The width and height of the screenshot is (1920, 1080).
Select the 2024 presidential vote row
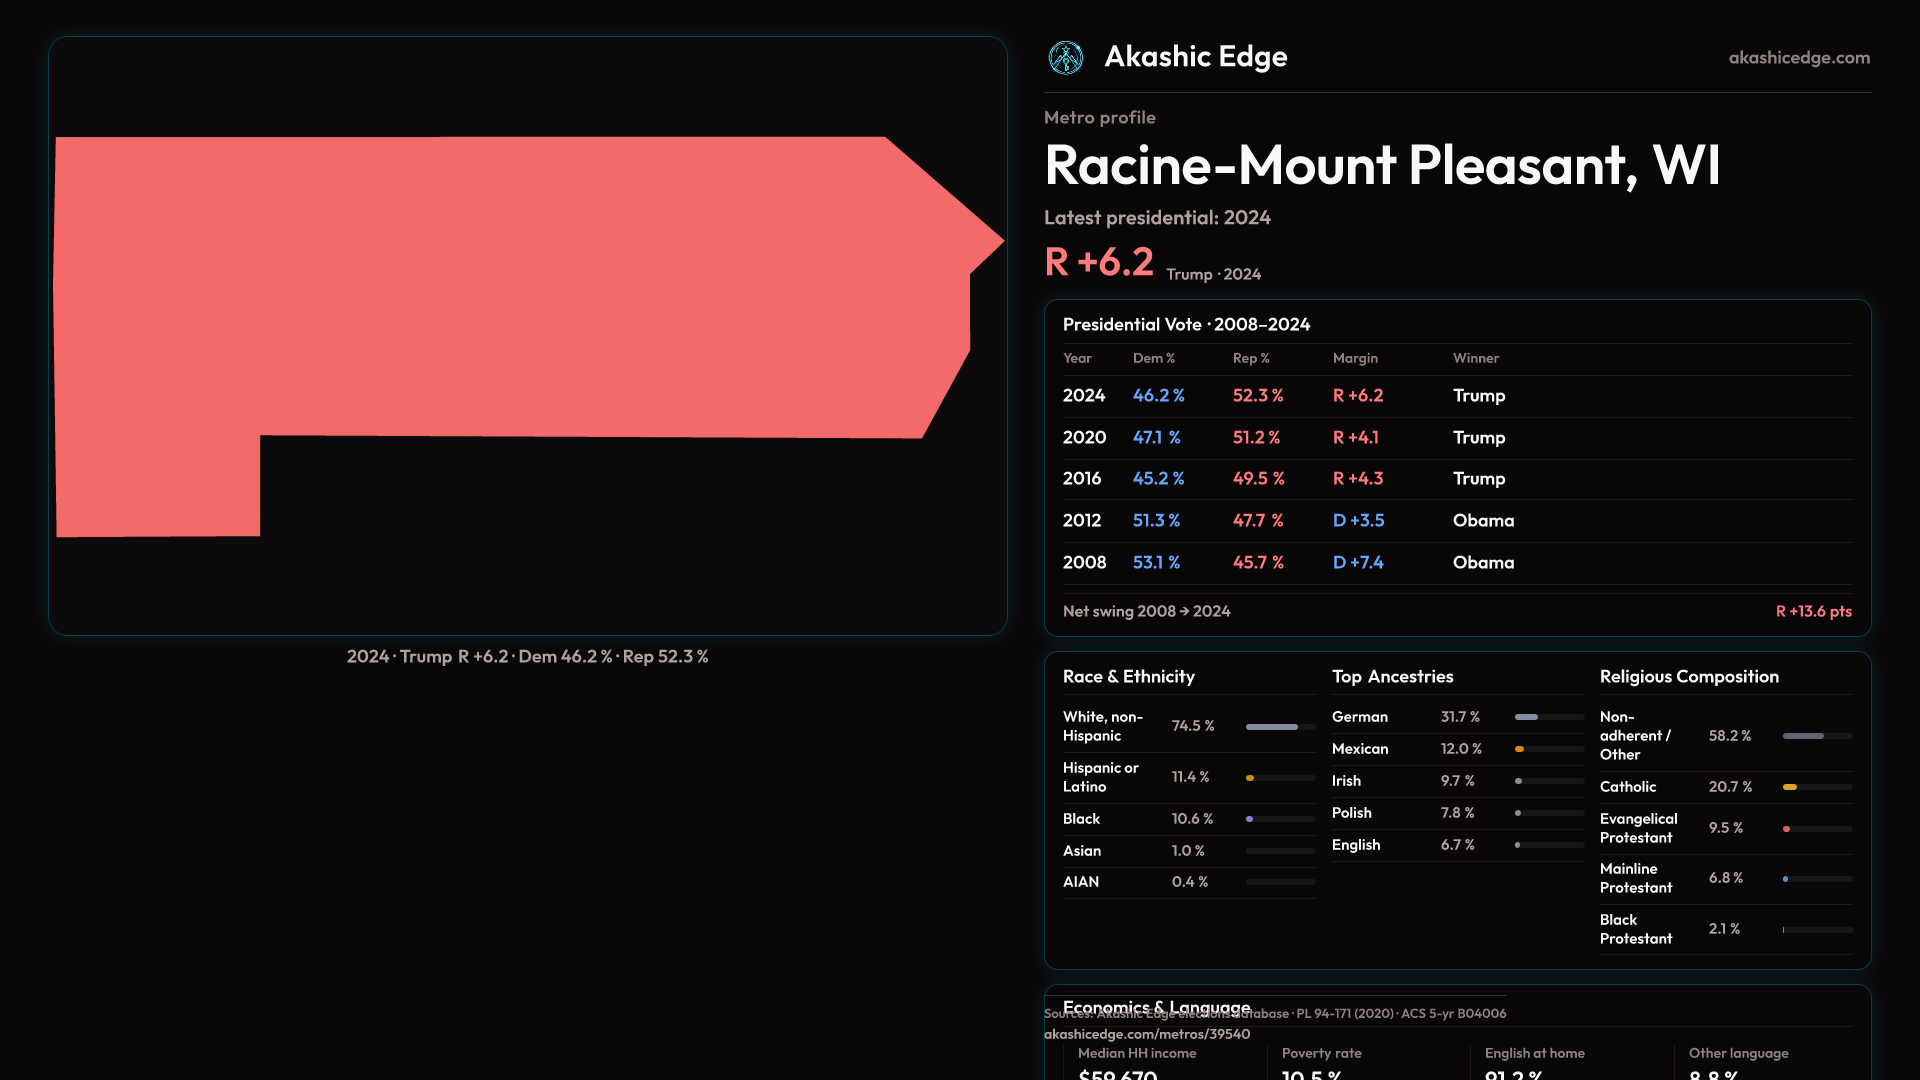(1456, 396)
